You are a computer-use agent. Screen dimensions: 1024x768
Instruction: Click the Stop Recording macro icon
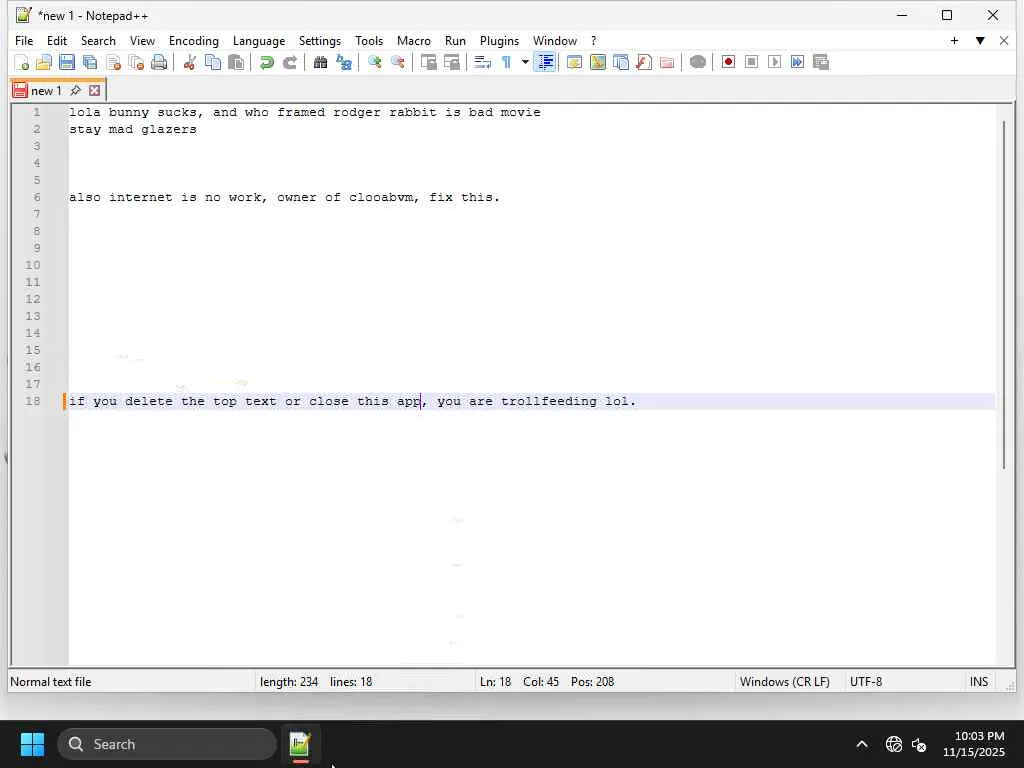[752, 62]
